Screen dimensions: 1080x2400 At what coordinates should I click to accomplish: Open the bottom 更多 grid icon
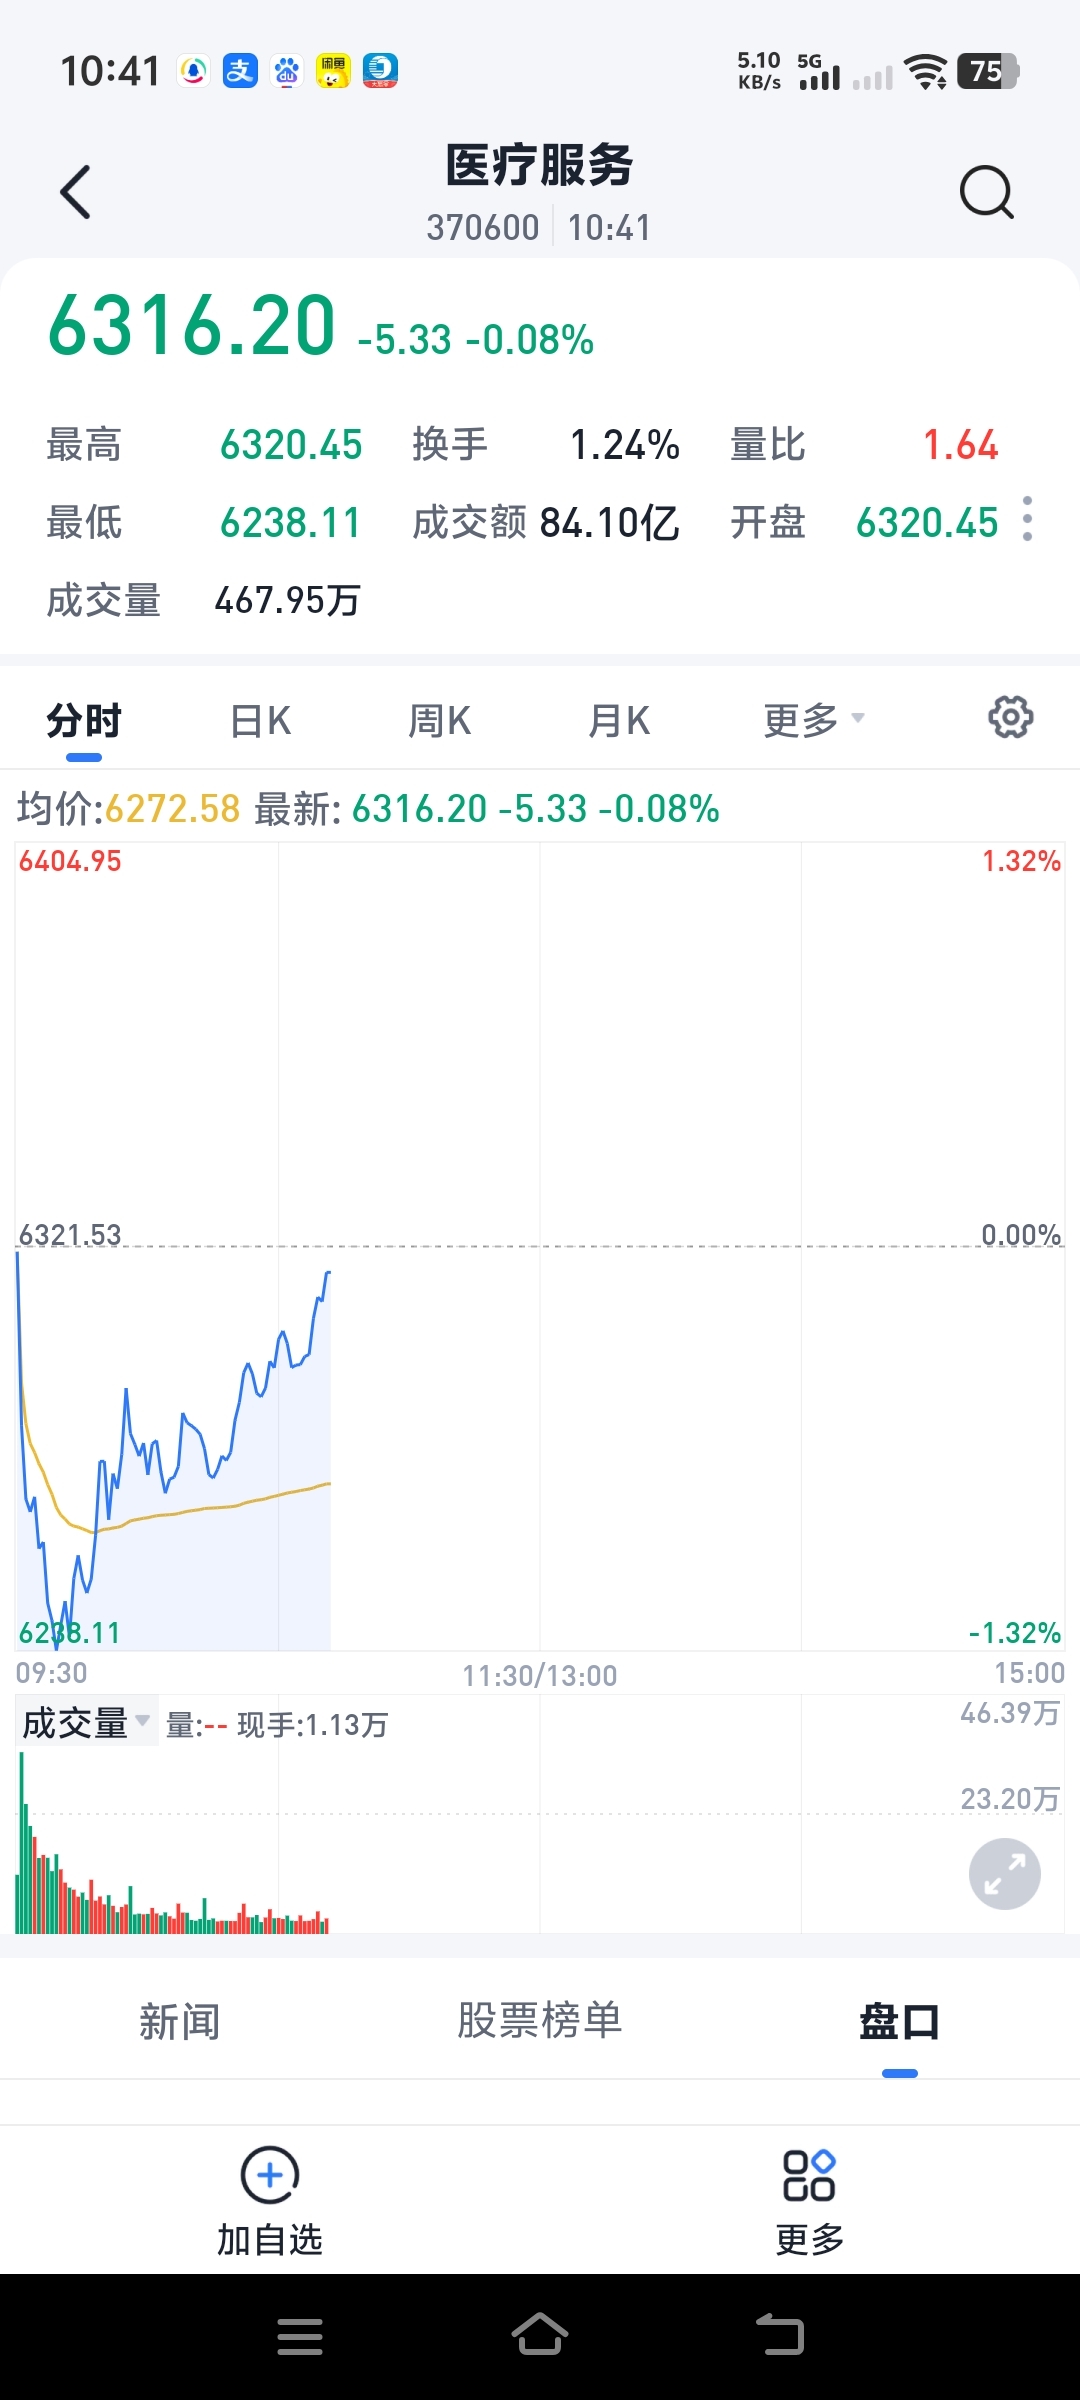(809, 2176)
